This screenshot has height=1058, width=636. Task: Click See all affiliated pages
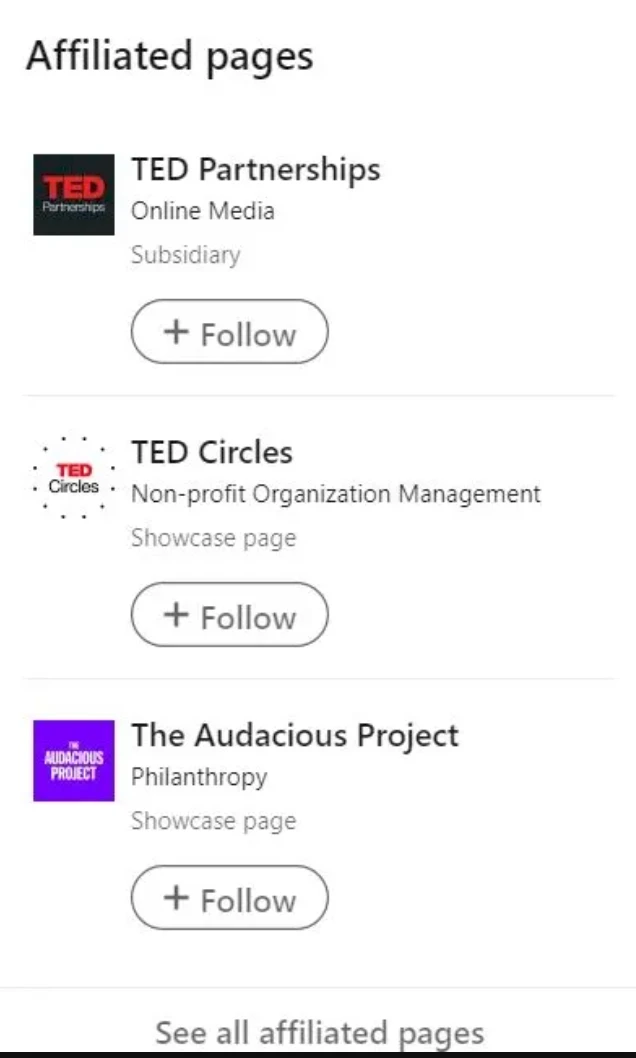click(318, 1033)
